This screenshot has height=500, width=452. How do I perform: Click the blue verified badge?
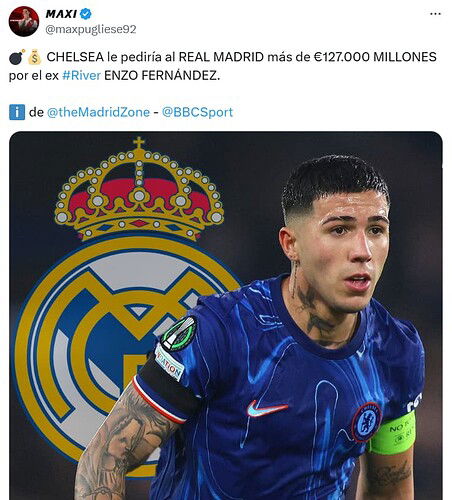point(86,14)
